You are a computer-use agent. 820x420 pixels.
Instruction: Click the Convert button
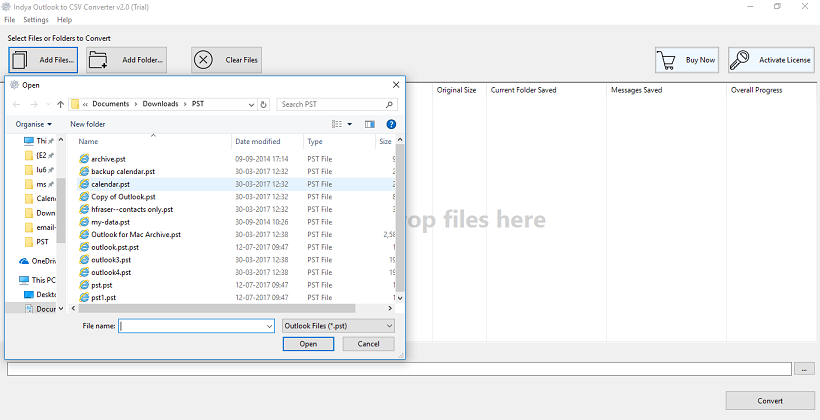pos(770,401)
